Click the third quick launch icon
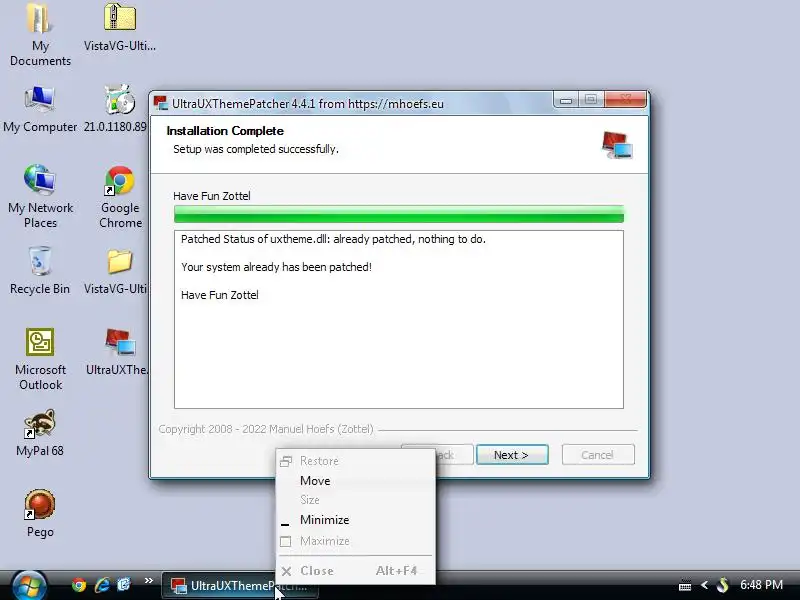The image size is (800, 600). pyautogui.click(x=124, y=584)
